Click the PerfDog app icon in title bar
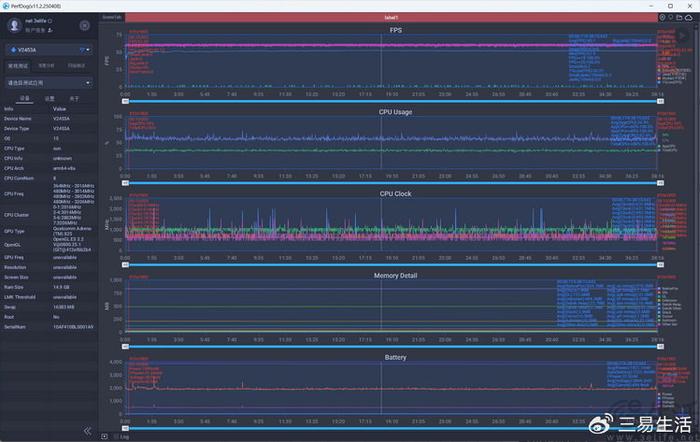This screenshot has height=442, width=700. 5,6
